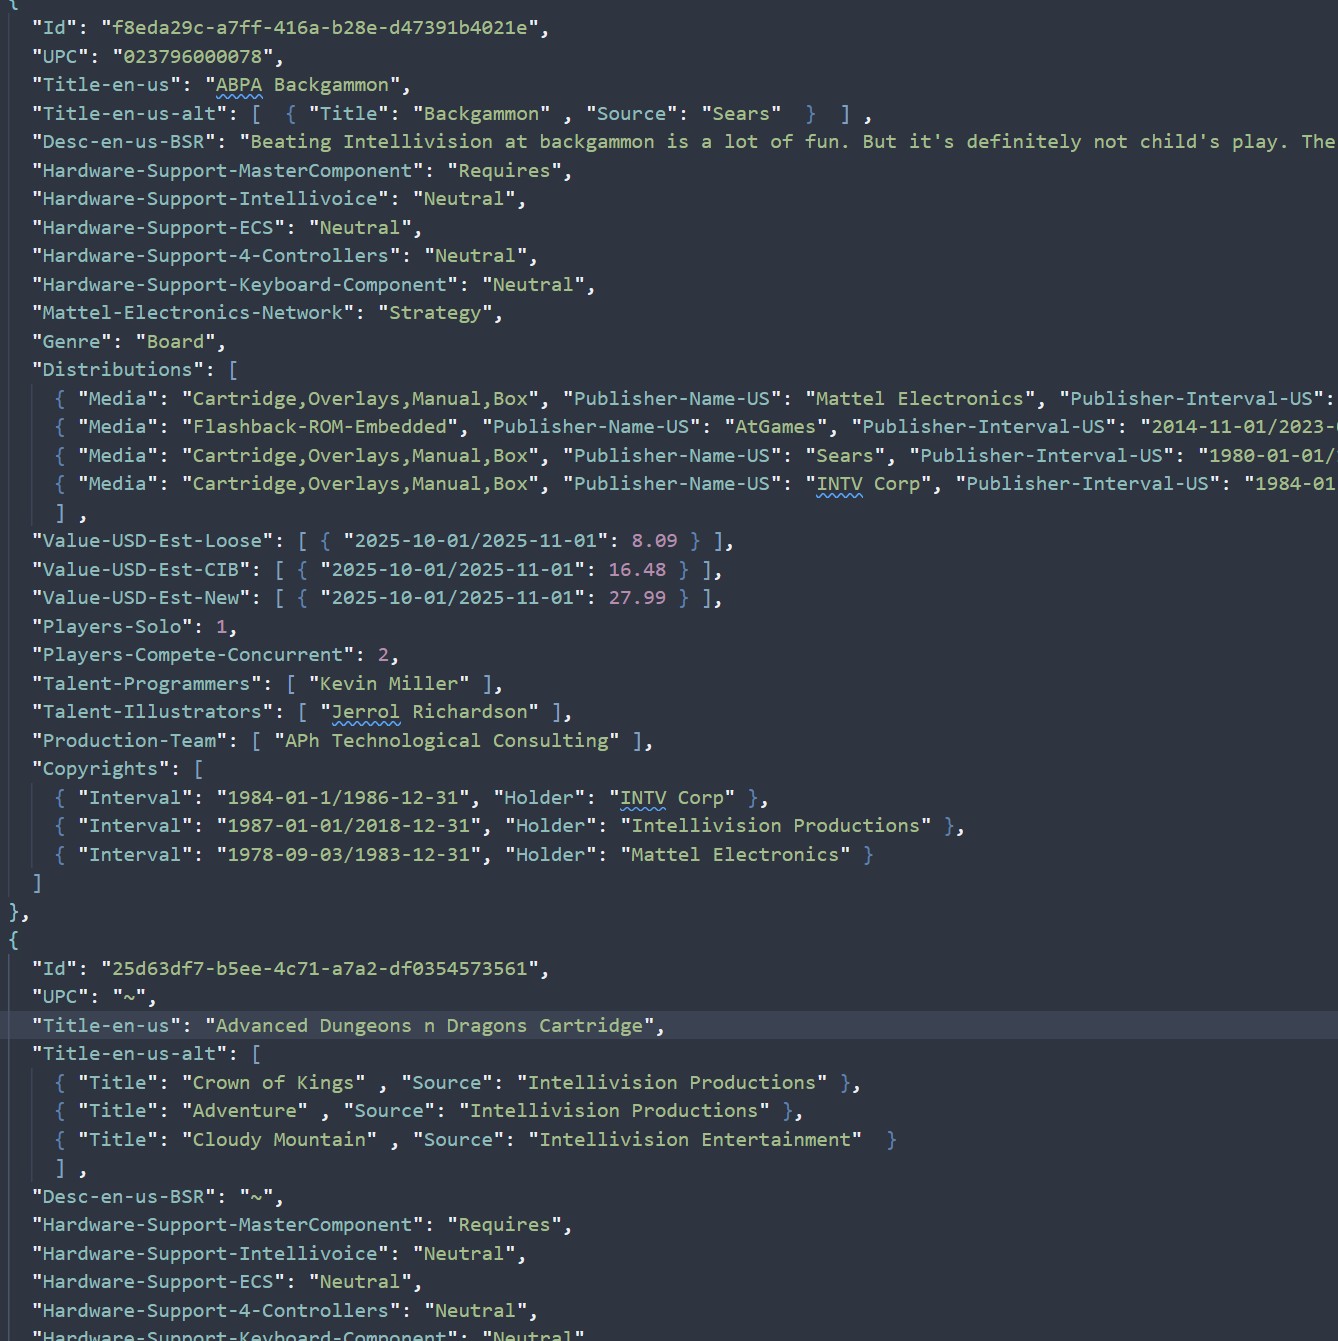Click the "Advanced Dungeons n Dragons Cartridge" title

[x=429, y=1026]
